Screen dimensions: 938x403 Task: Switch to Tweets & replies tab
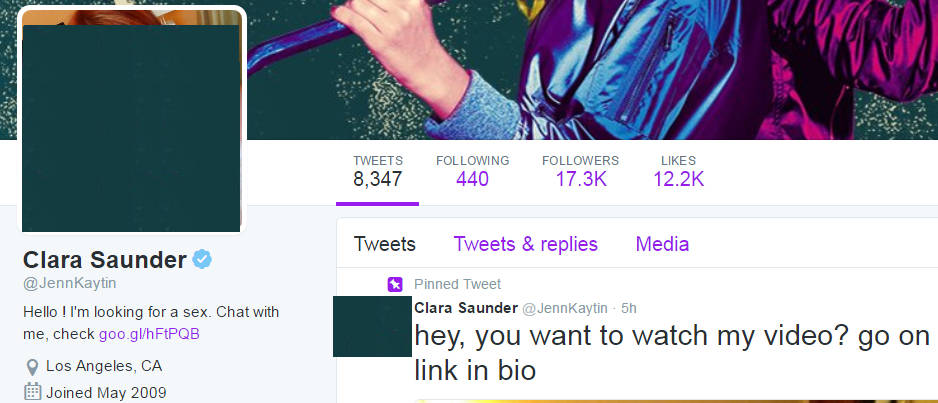[525, 244]
